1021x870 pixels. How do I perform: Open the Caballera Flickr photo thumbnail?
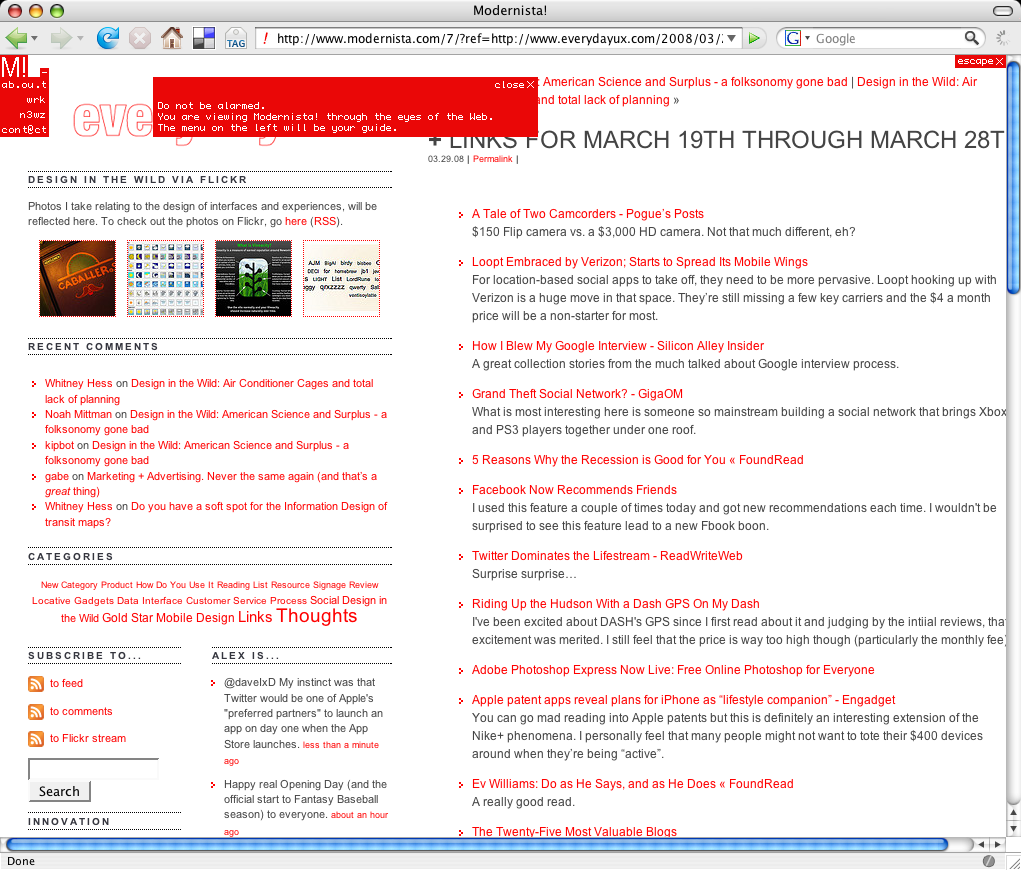tap(77, 279)
